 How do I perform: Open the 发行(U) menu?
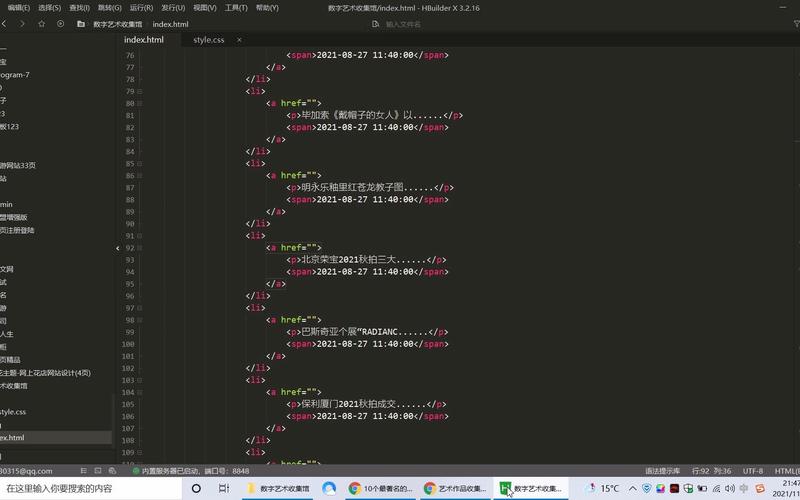click(x=173, y=8)
